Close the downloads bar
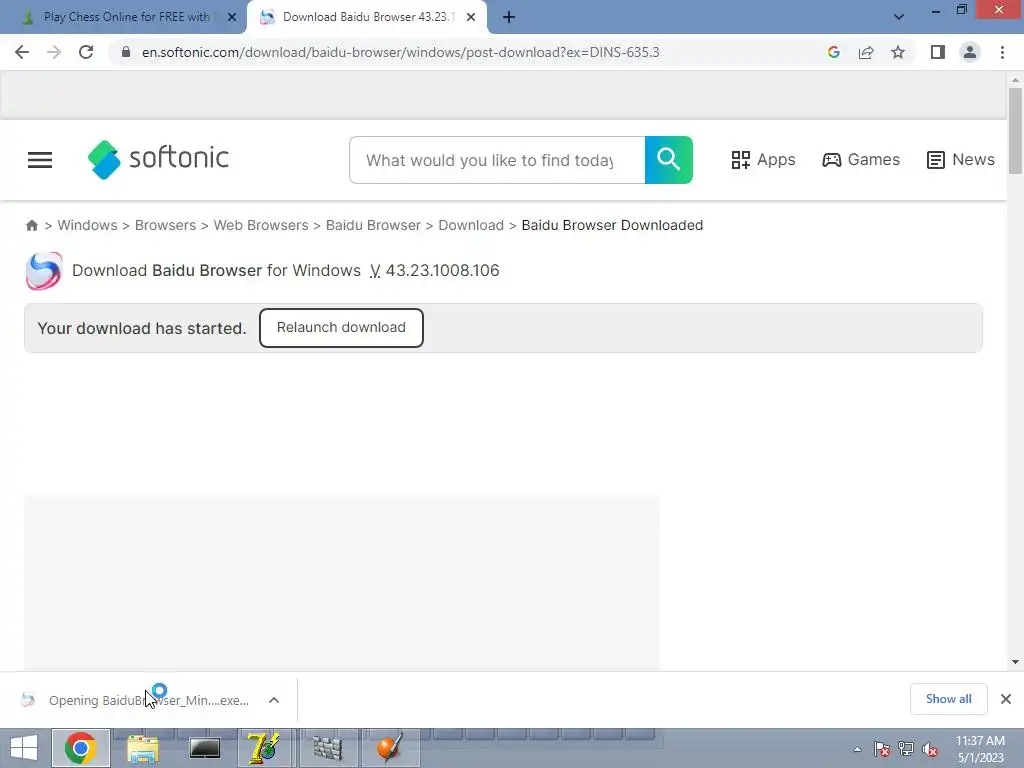This screenshot has width=1024, height=768. tap(1006, 699)
